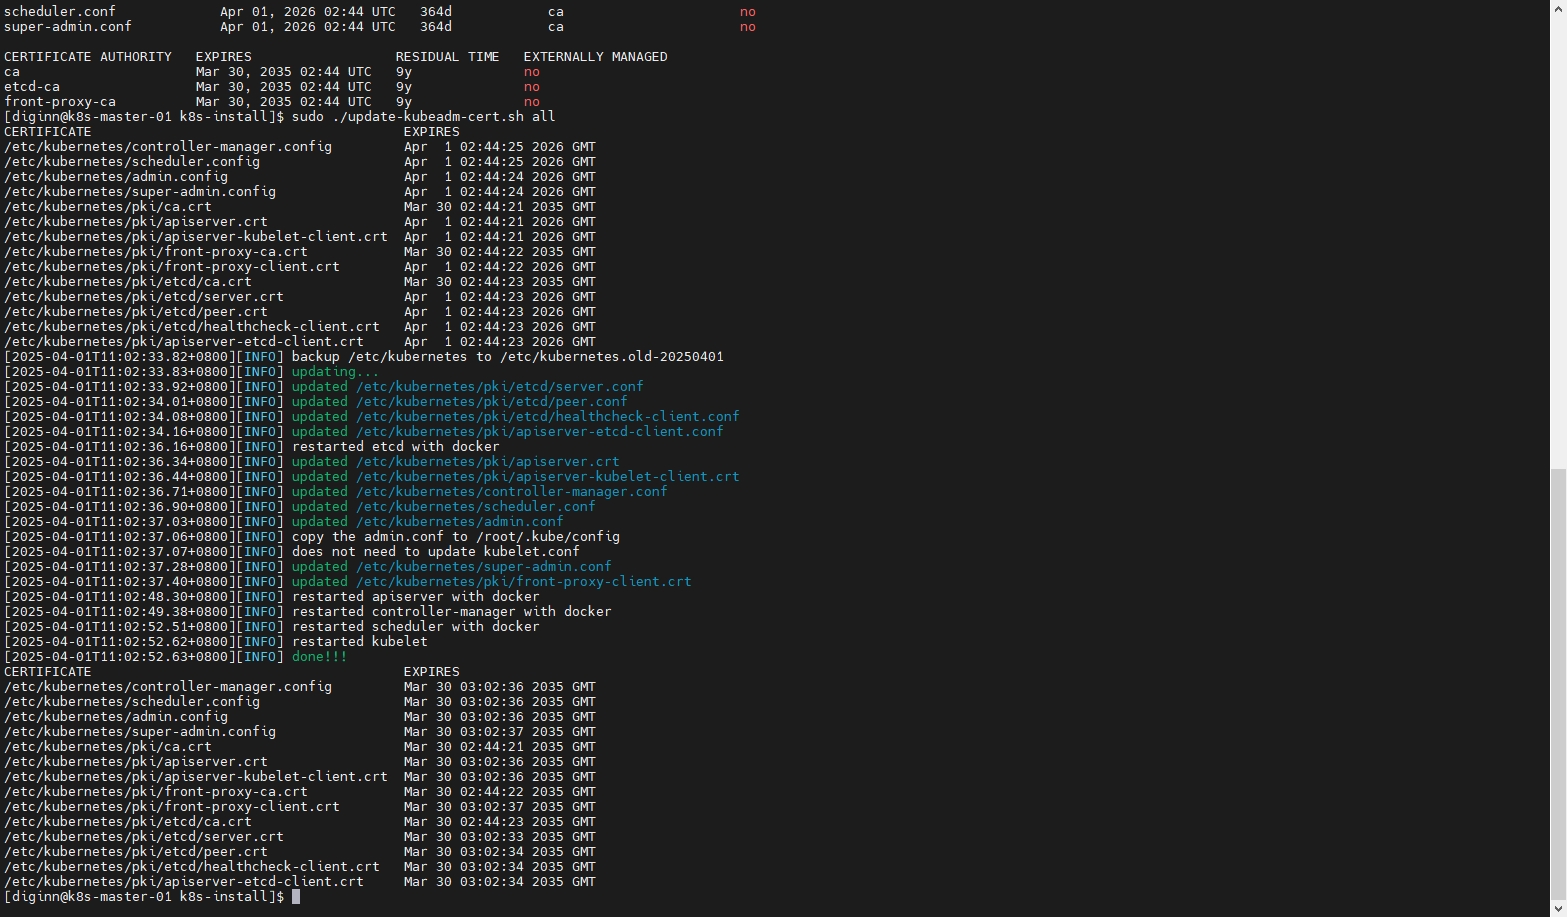Click the 'restarted kubelet' log line

coord(359,642)
